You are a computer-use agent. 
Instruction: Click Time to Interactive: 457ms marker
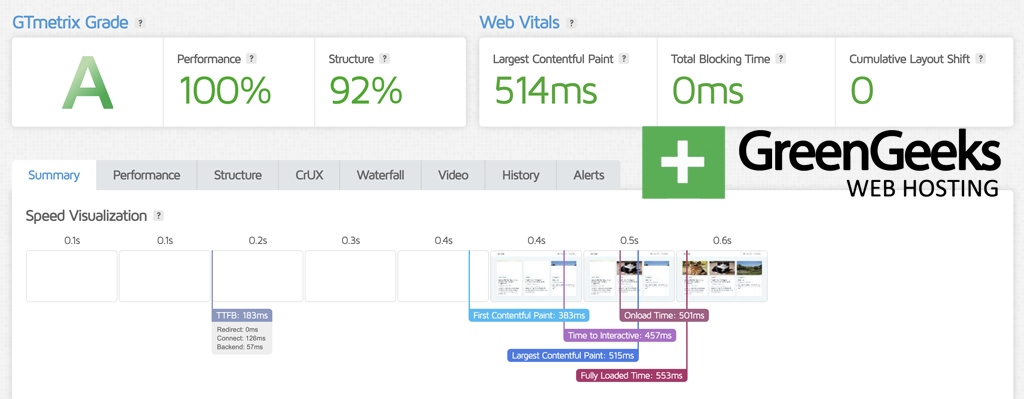[x=620, y=336]
